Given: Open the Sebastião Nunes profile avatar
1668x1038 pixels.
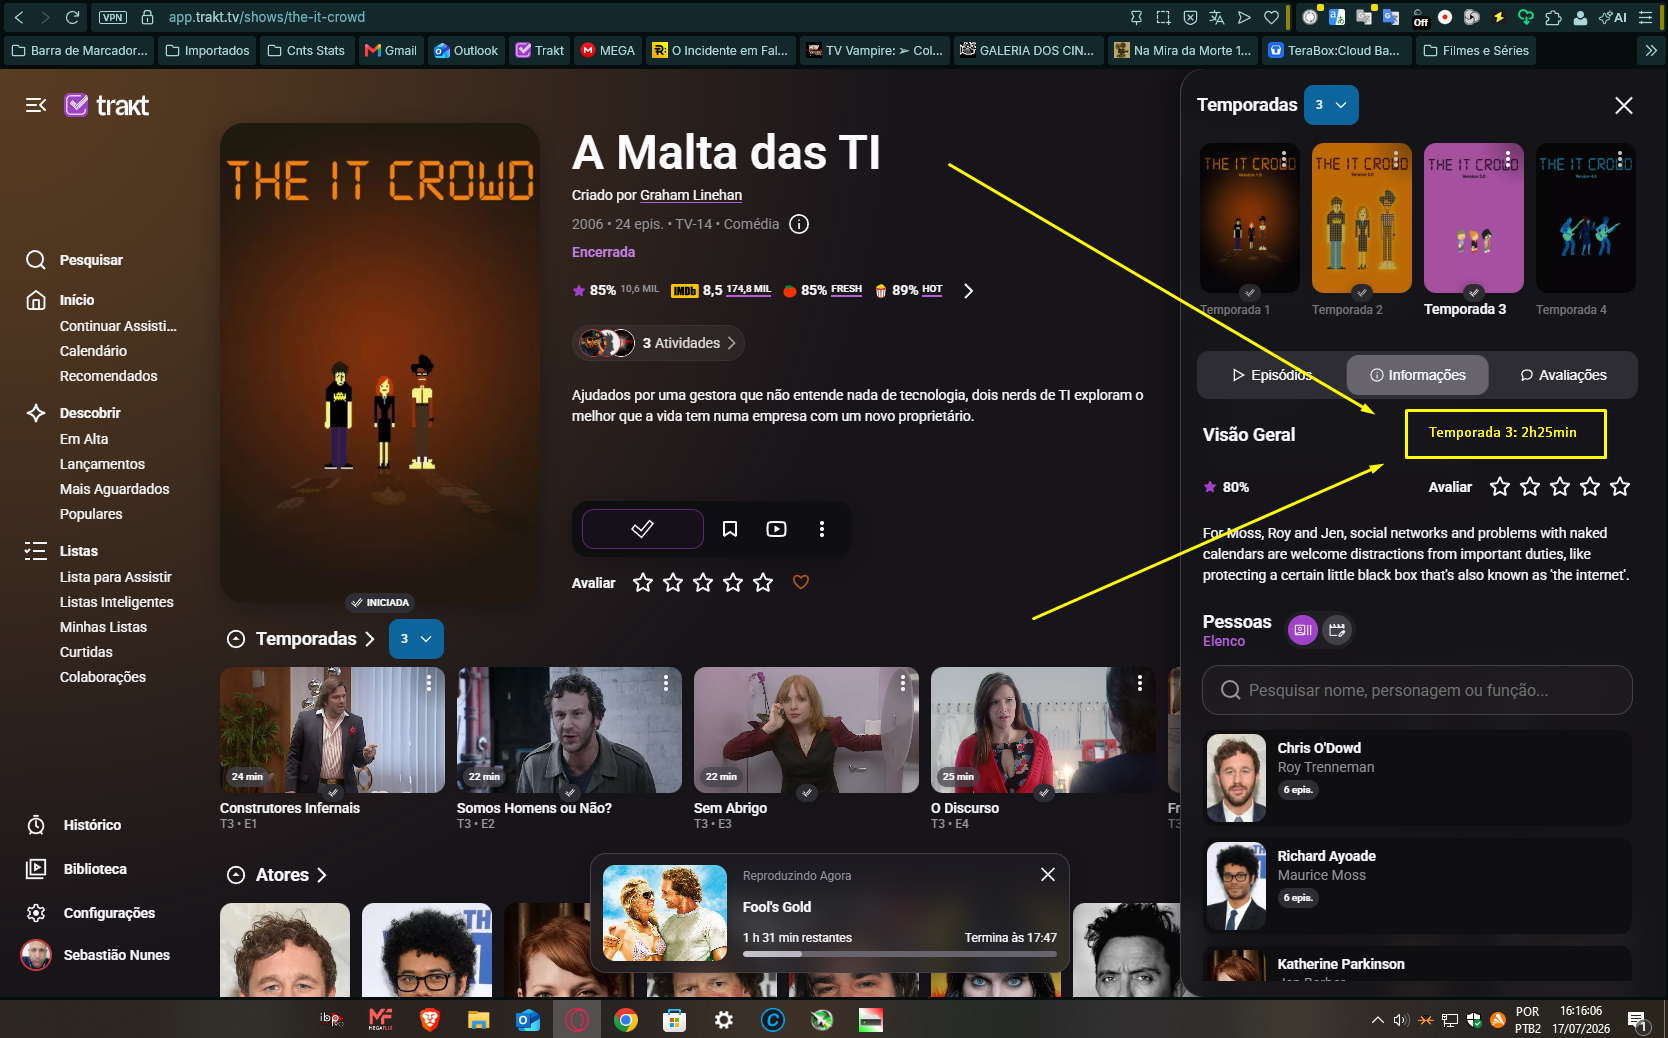Looking at the screenshot, I should pyautogui.click(x=36, y=955).
